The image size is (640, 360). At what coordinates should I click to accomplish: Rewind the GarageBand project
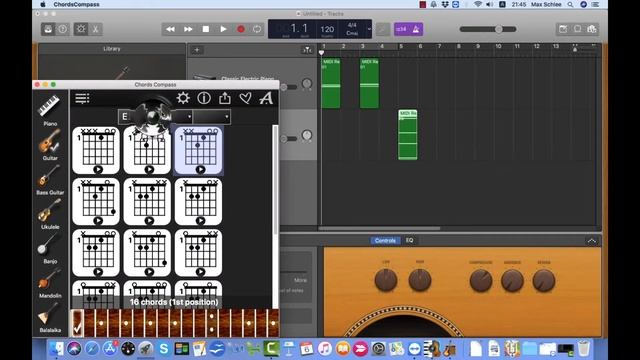(170, 29)
